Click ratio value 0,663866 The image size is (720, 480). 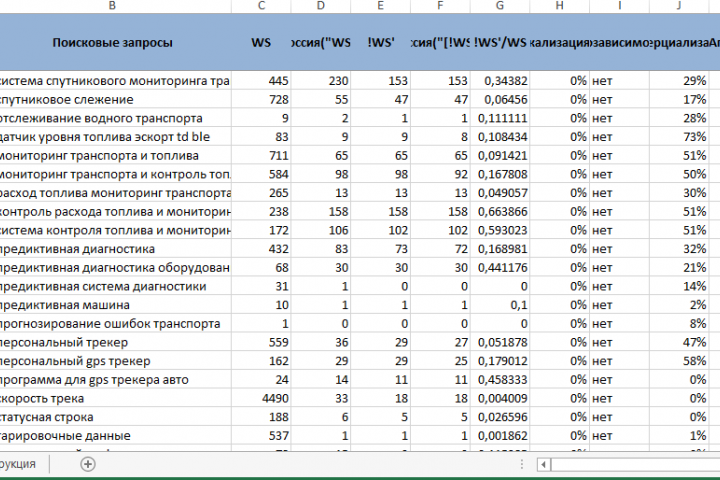500,212
